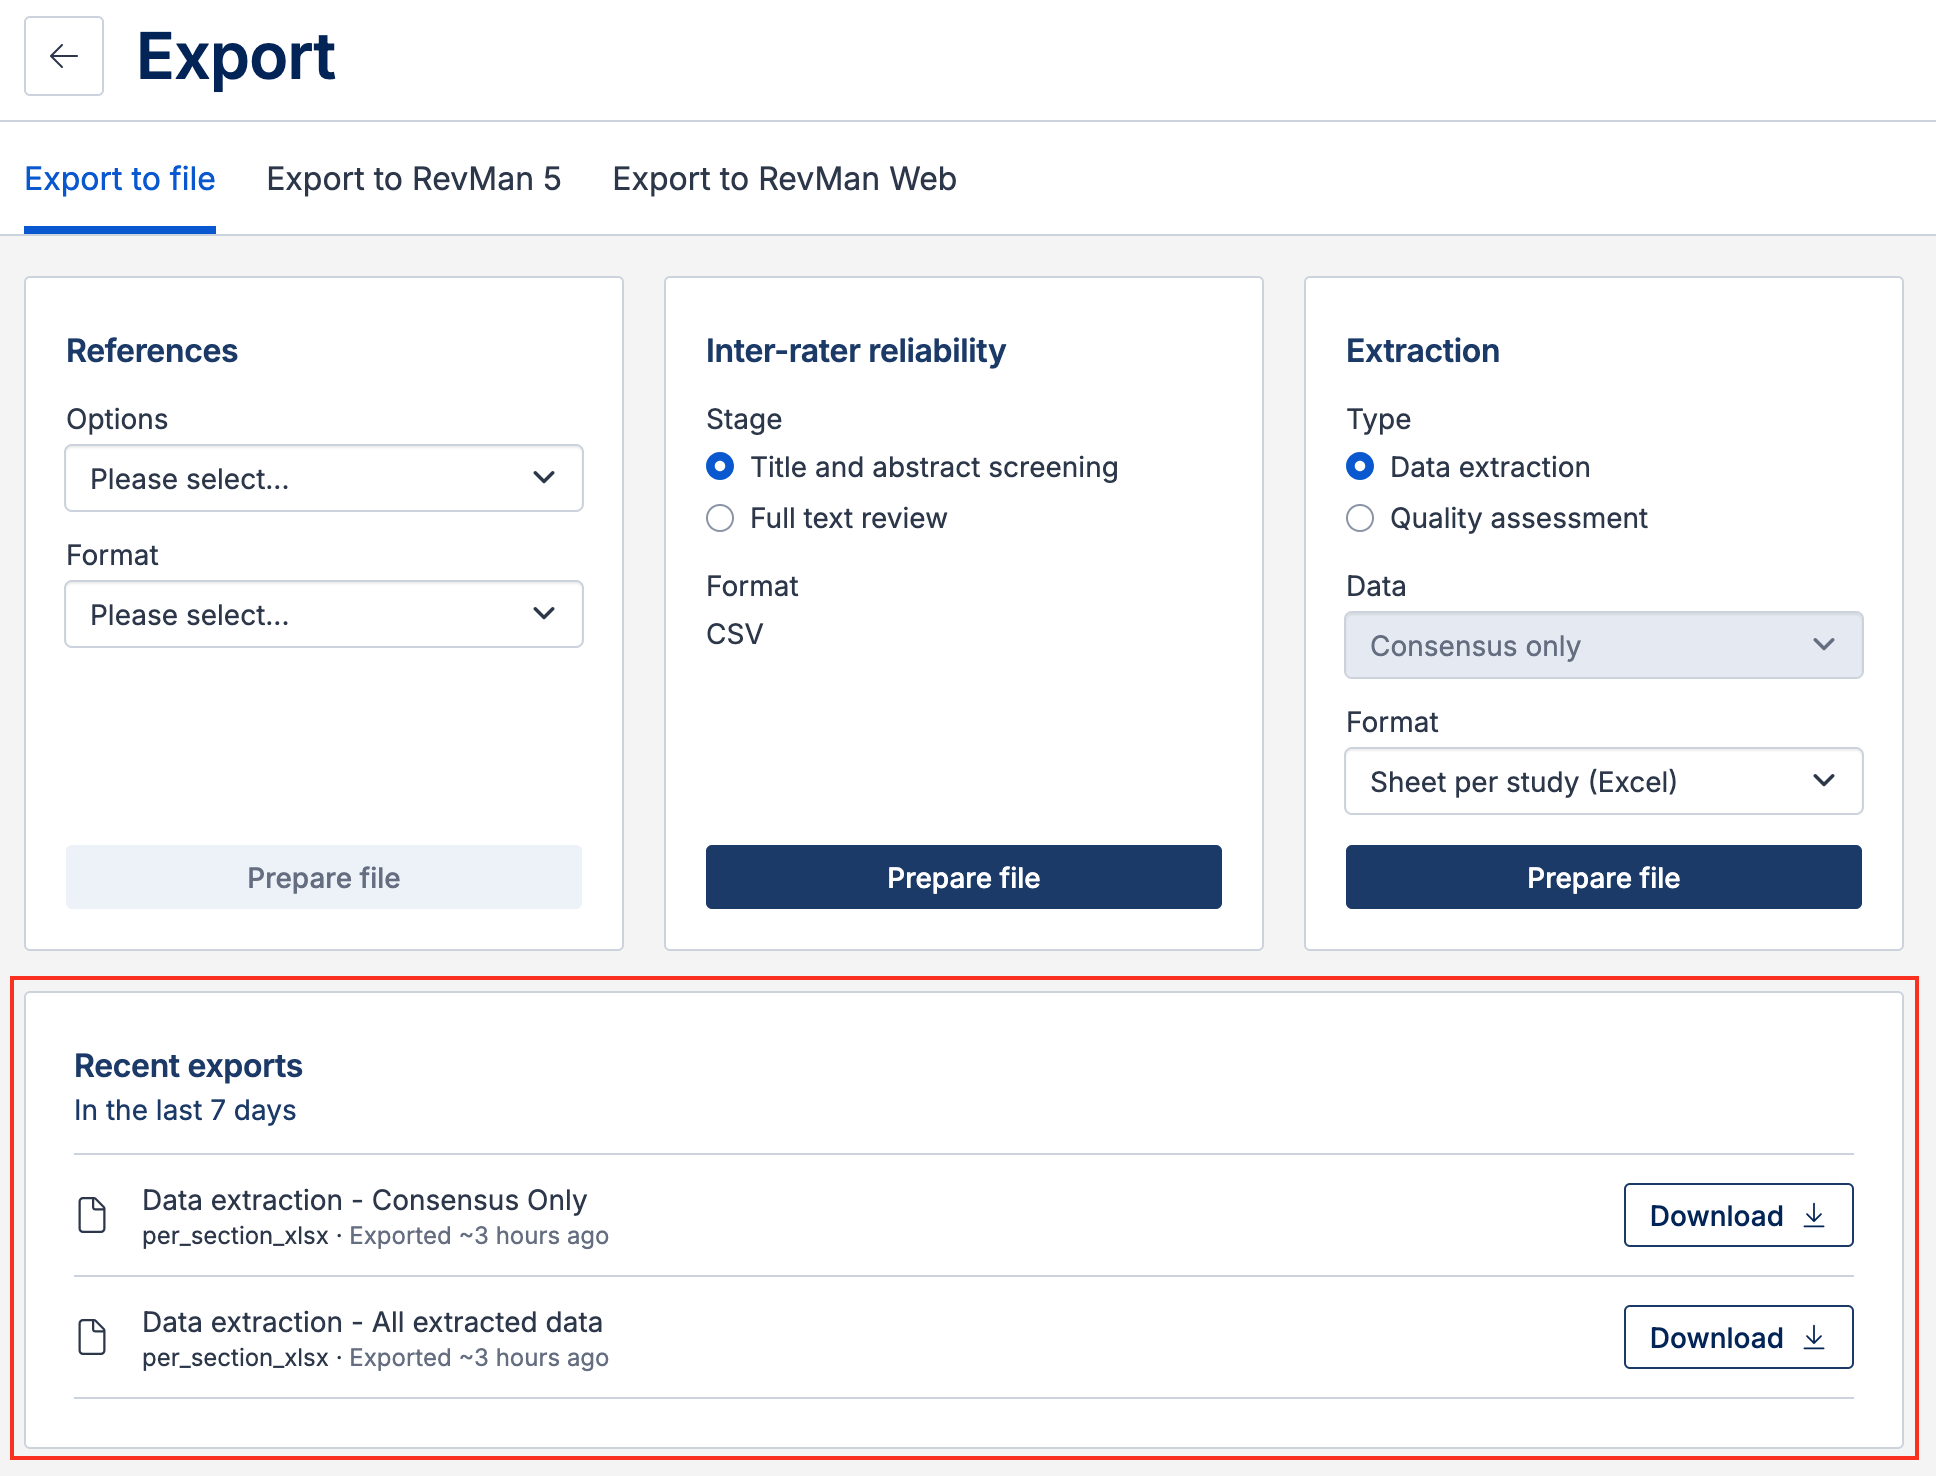The height and width of the screenshot is (1476, 1936).
Task: Prepare file for Inter-rater reliability
Action: (x=963, y=877)
